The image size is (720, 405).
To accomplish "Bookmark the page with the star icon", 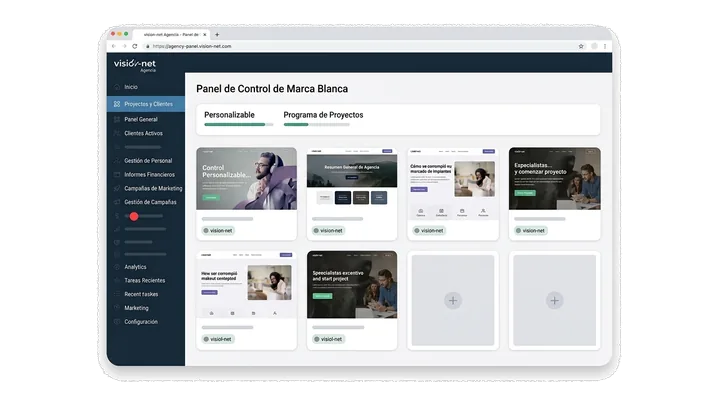I will pyautogui.click(x=581, y=46).
